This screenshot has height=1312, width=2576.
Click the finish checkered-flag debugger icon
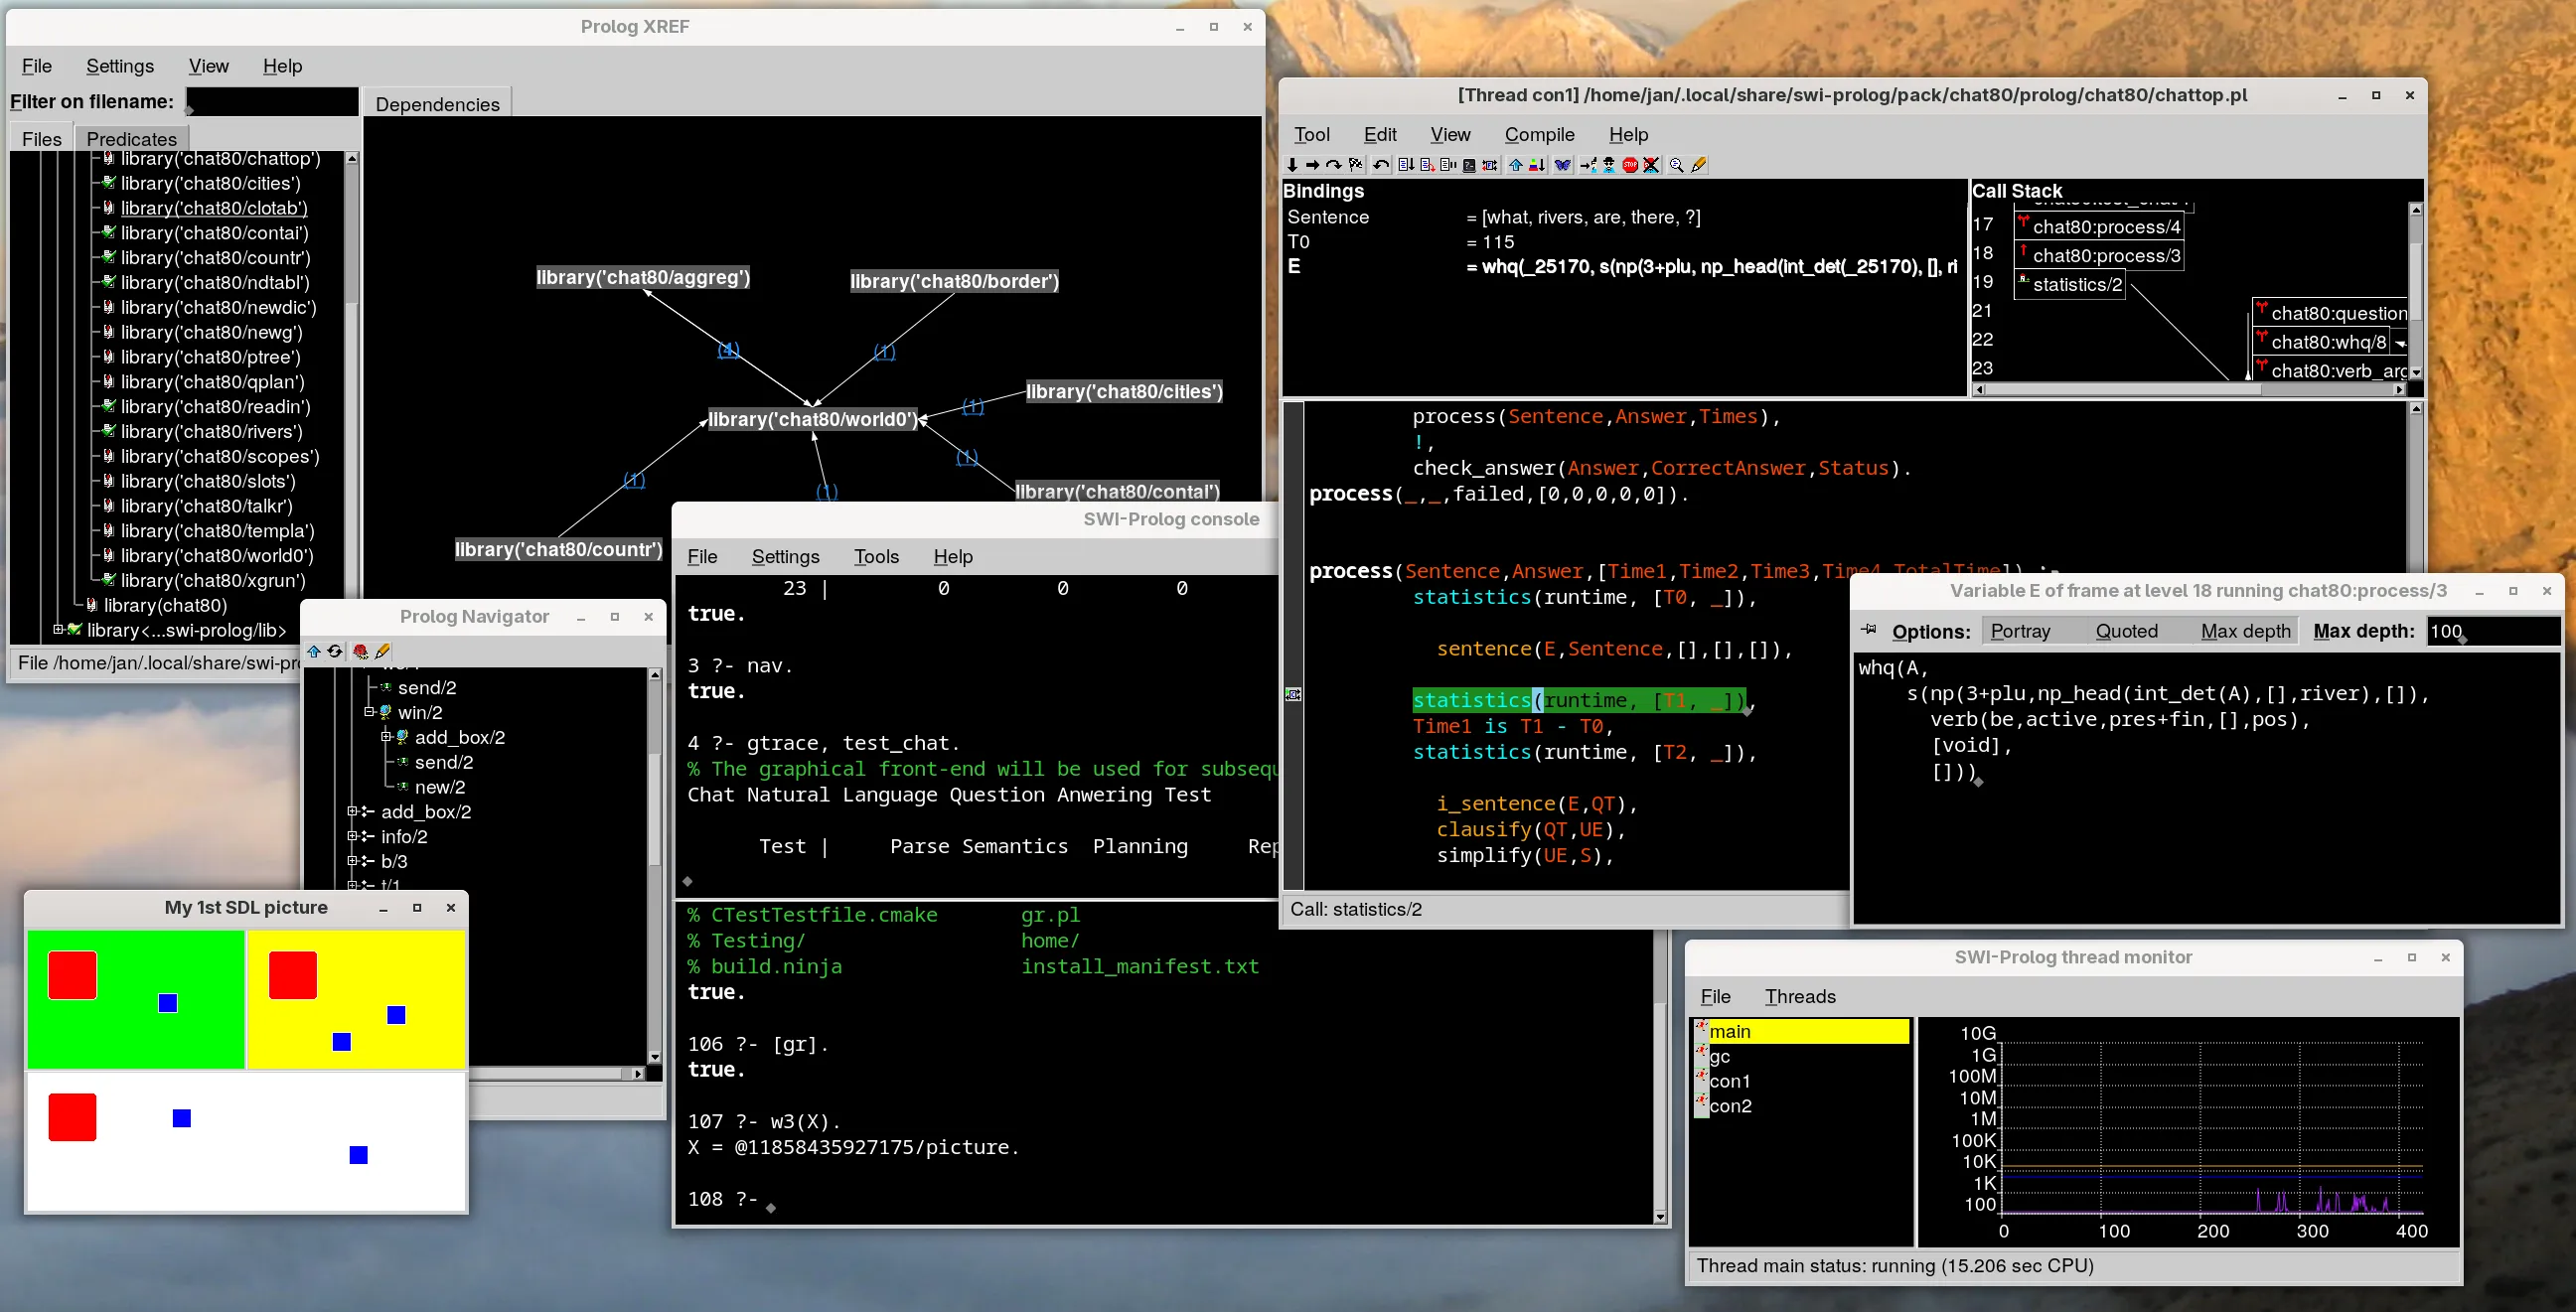point(1356,165)
